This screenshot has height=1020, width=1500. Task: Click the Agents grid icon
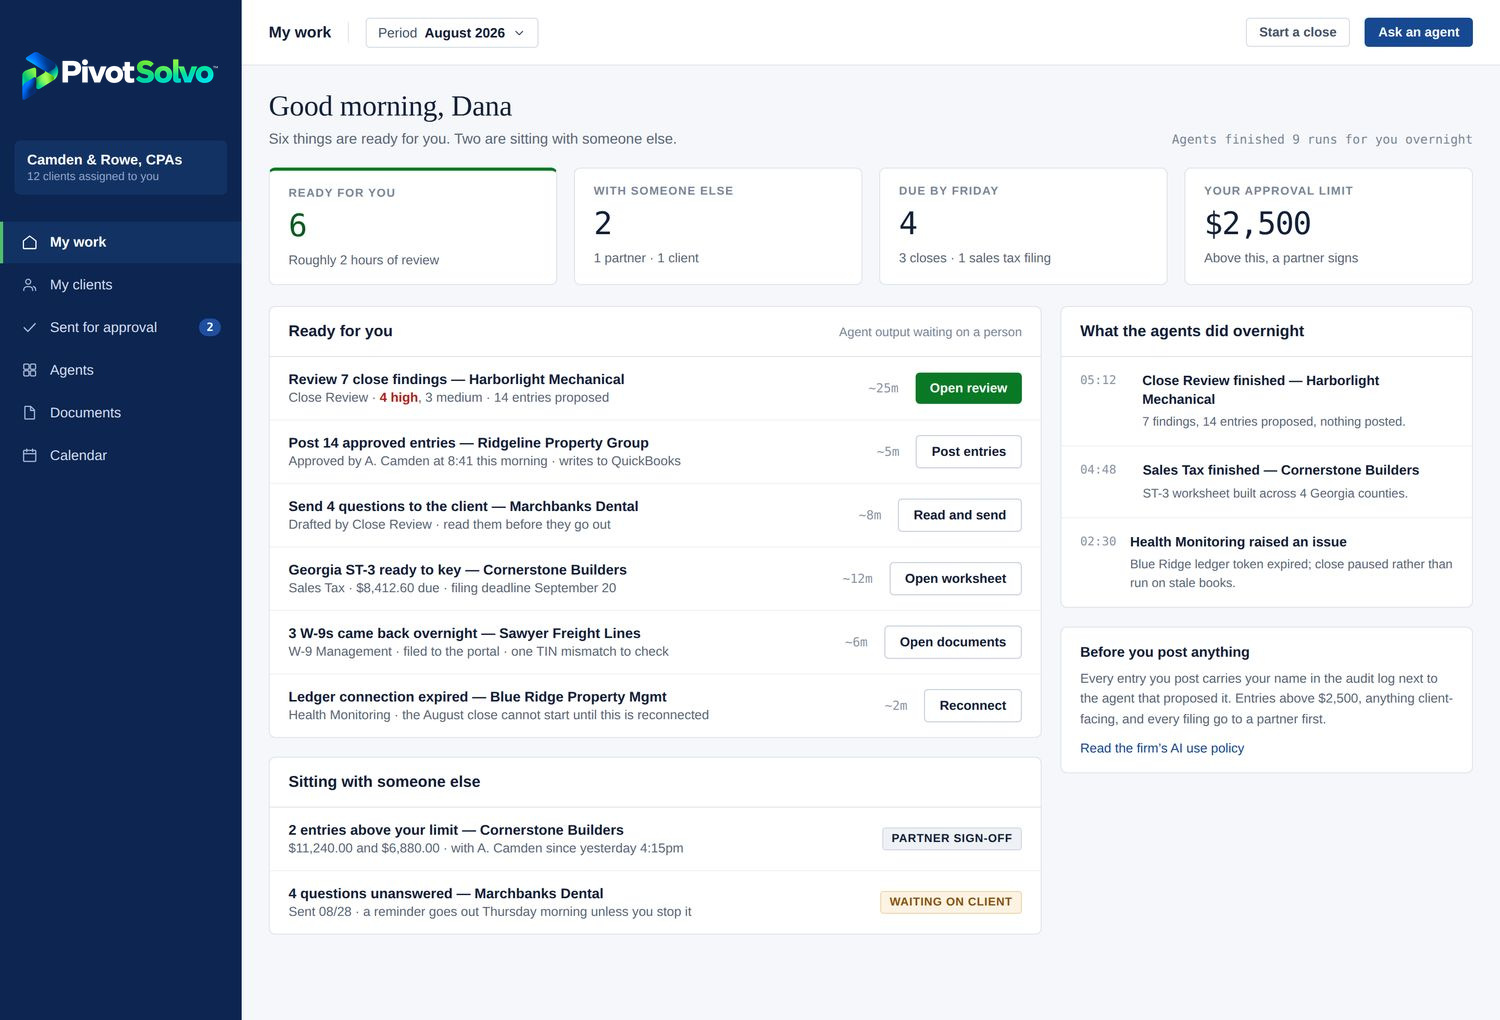30,370
